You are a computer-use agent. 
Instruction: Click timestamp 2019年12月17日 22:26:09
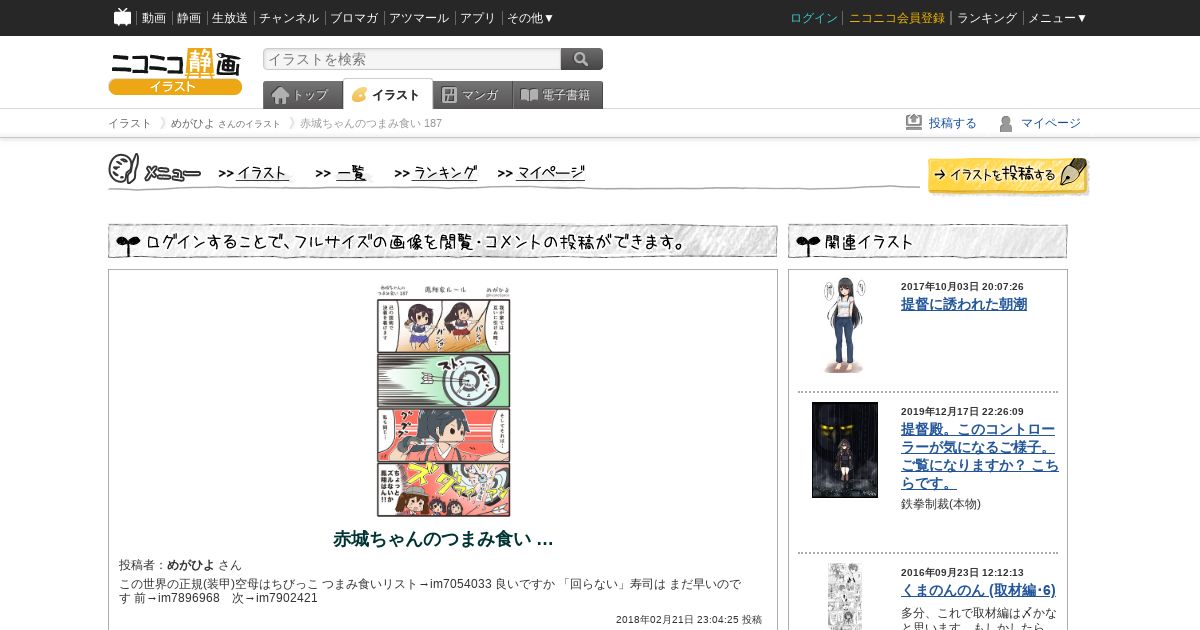pos(962,412)
